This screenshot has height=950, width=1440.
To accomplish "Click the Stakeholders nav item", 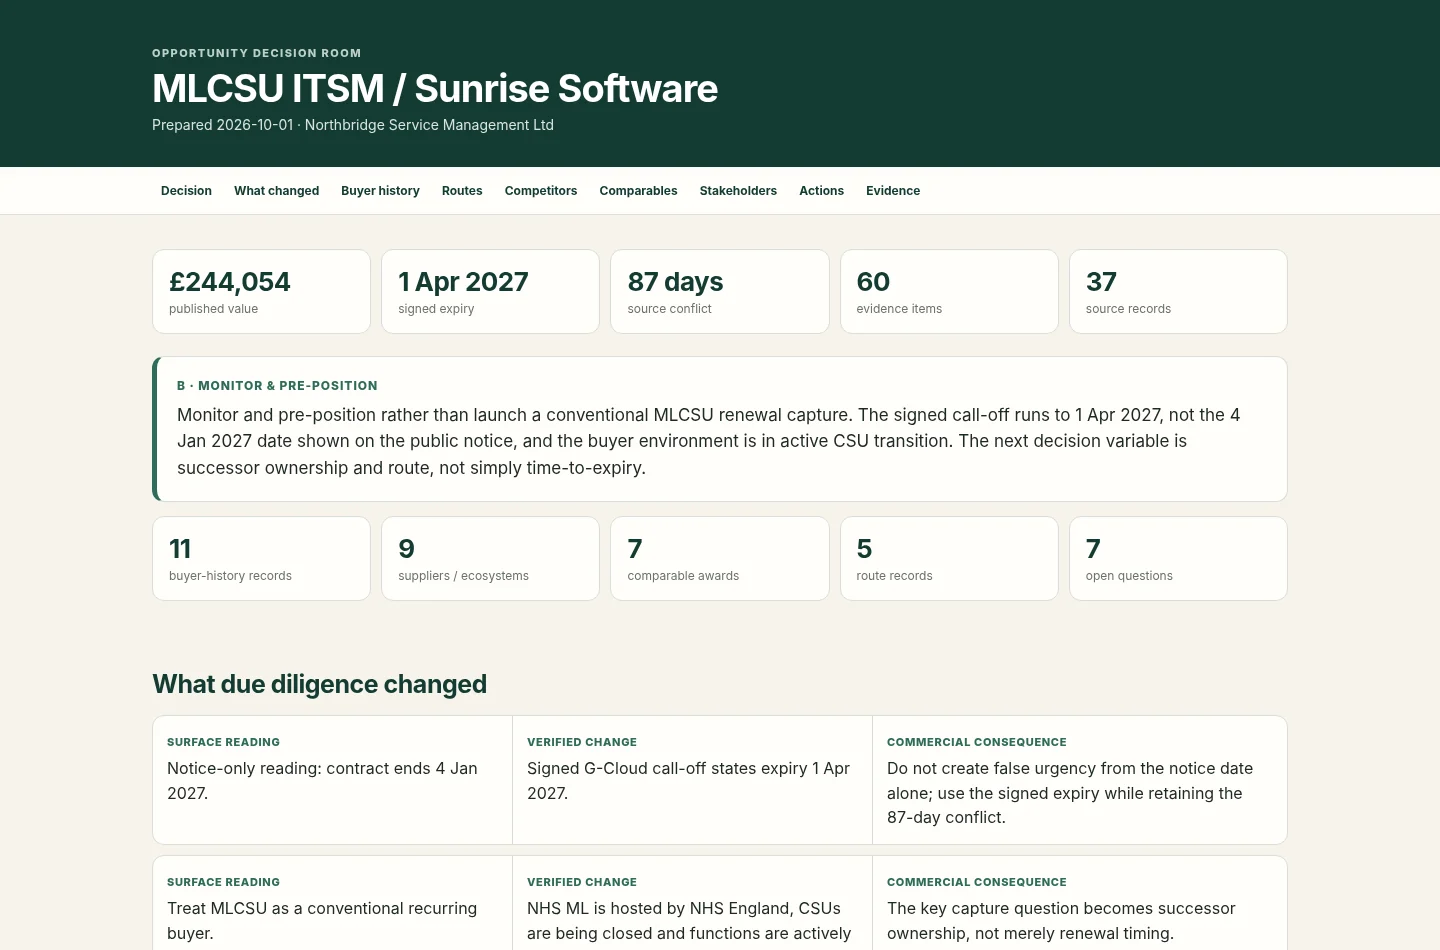I will click(x=738, y=191).
